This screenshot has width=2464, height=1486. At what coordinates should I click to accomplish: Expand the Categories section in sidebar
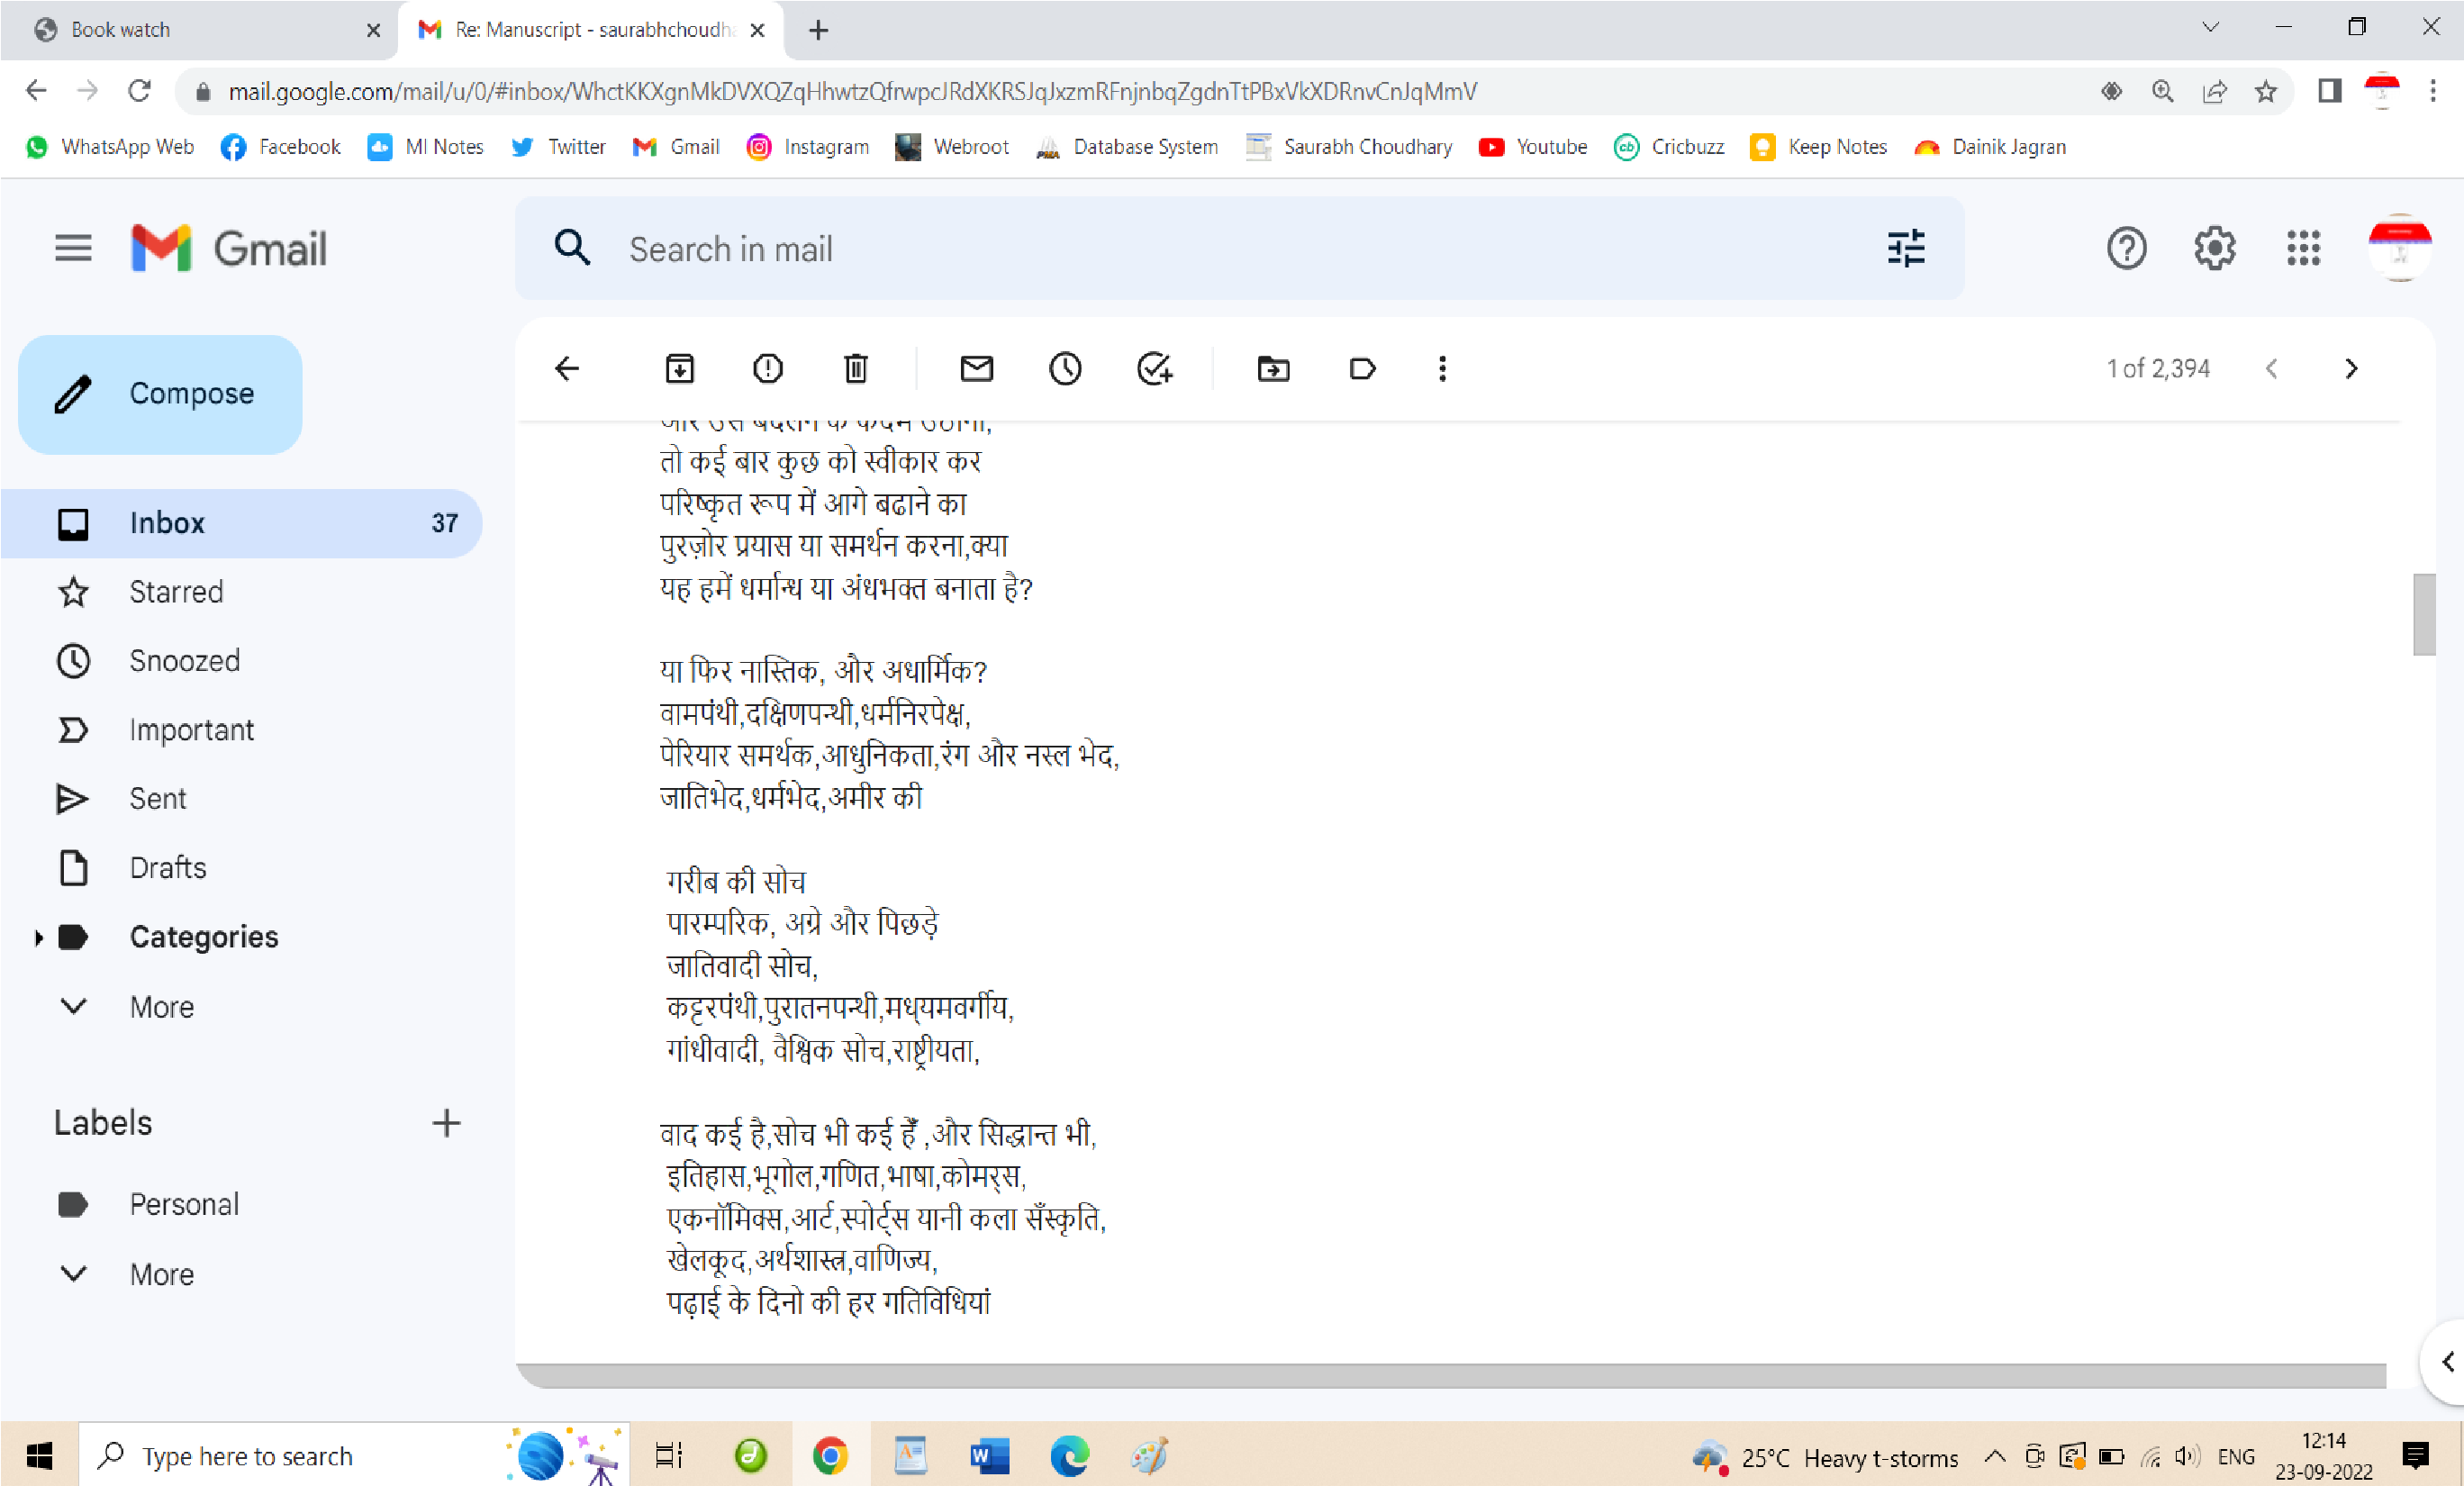[x=38, y=937]
